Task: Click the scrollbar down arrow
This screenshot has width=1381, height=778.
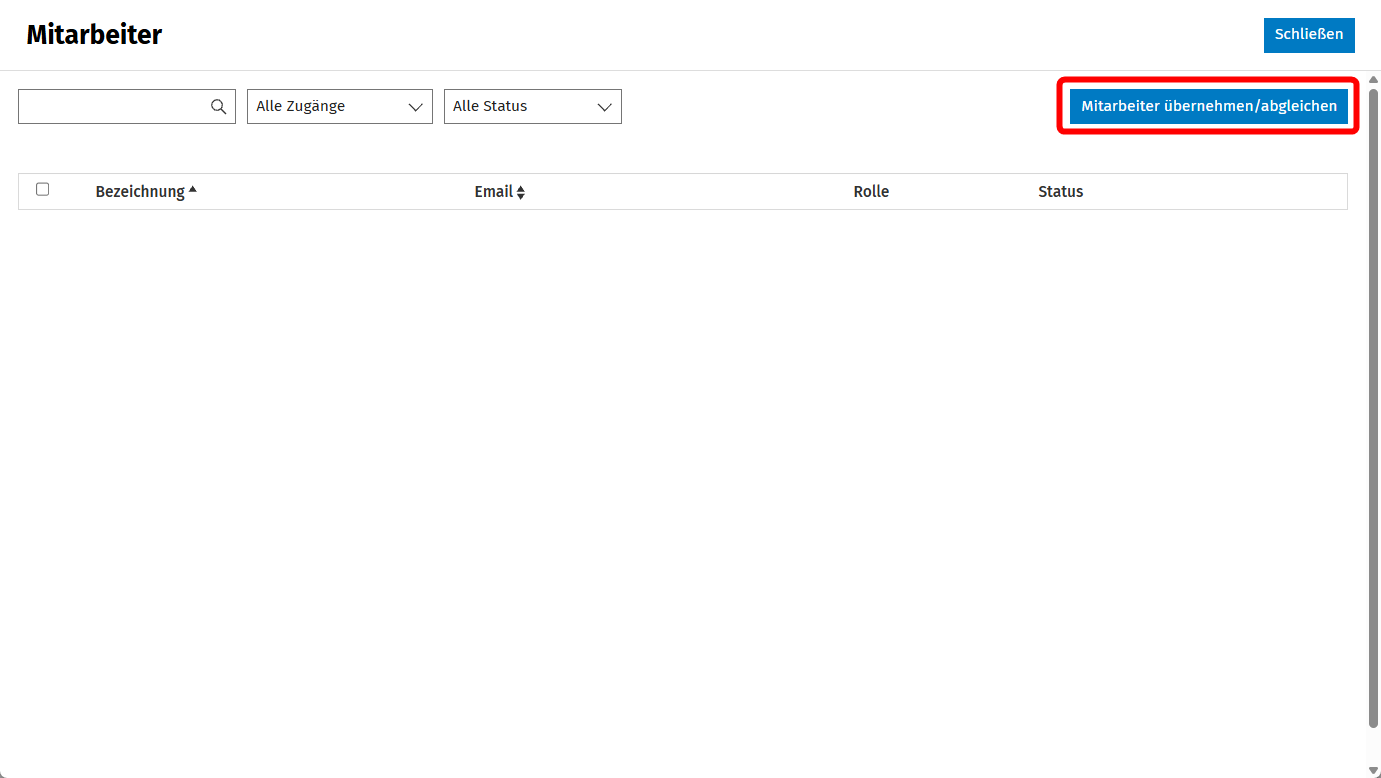Action: pos(1373,769)
